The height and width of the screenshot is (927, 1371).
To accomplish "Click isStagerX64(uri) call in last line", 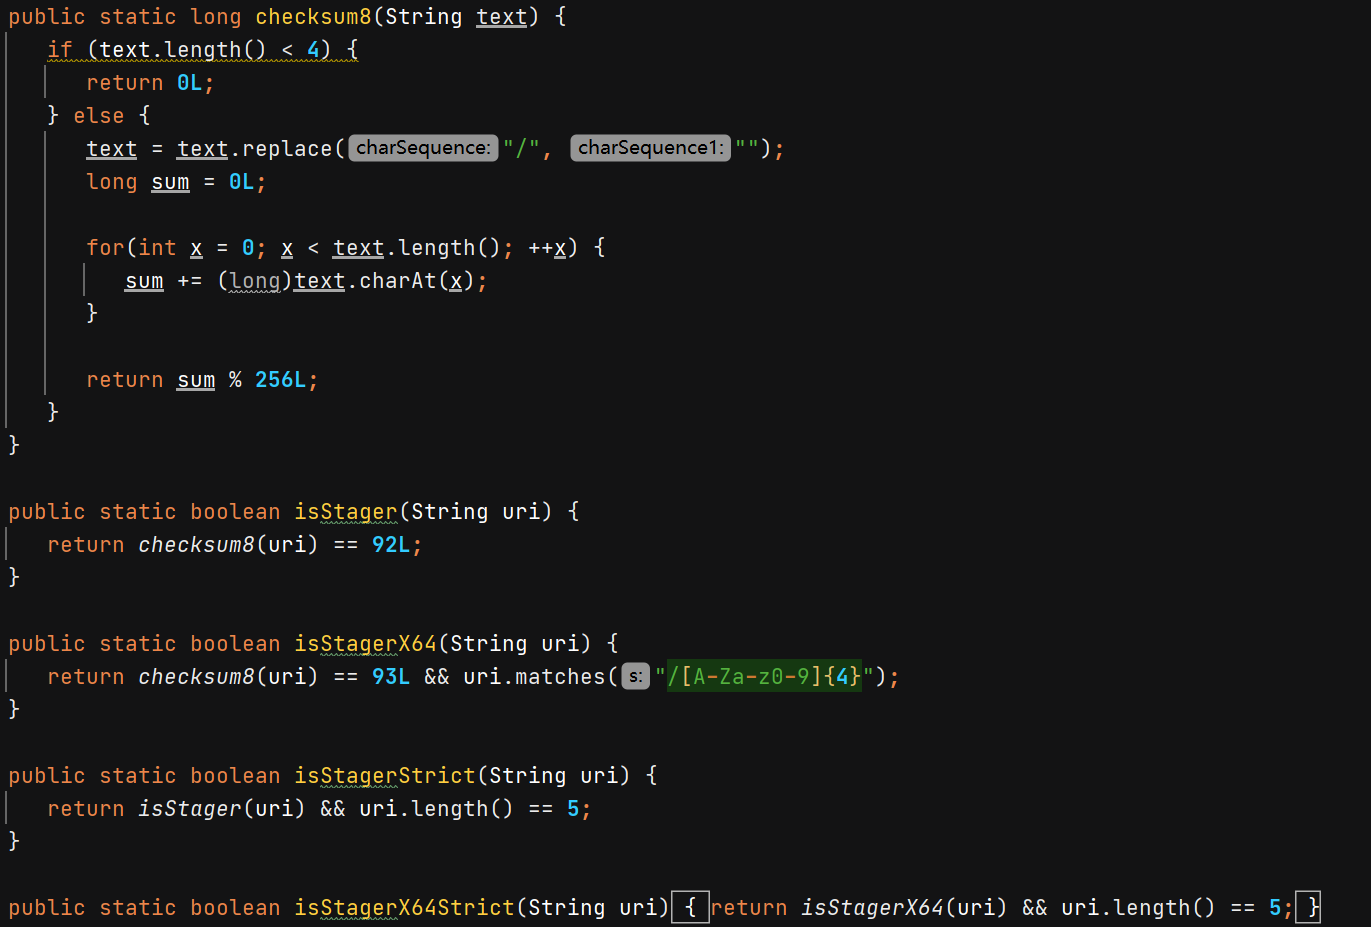I will [904, 908].
